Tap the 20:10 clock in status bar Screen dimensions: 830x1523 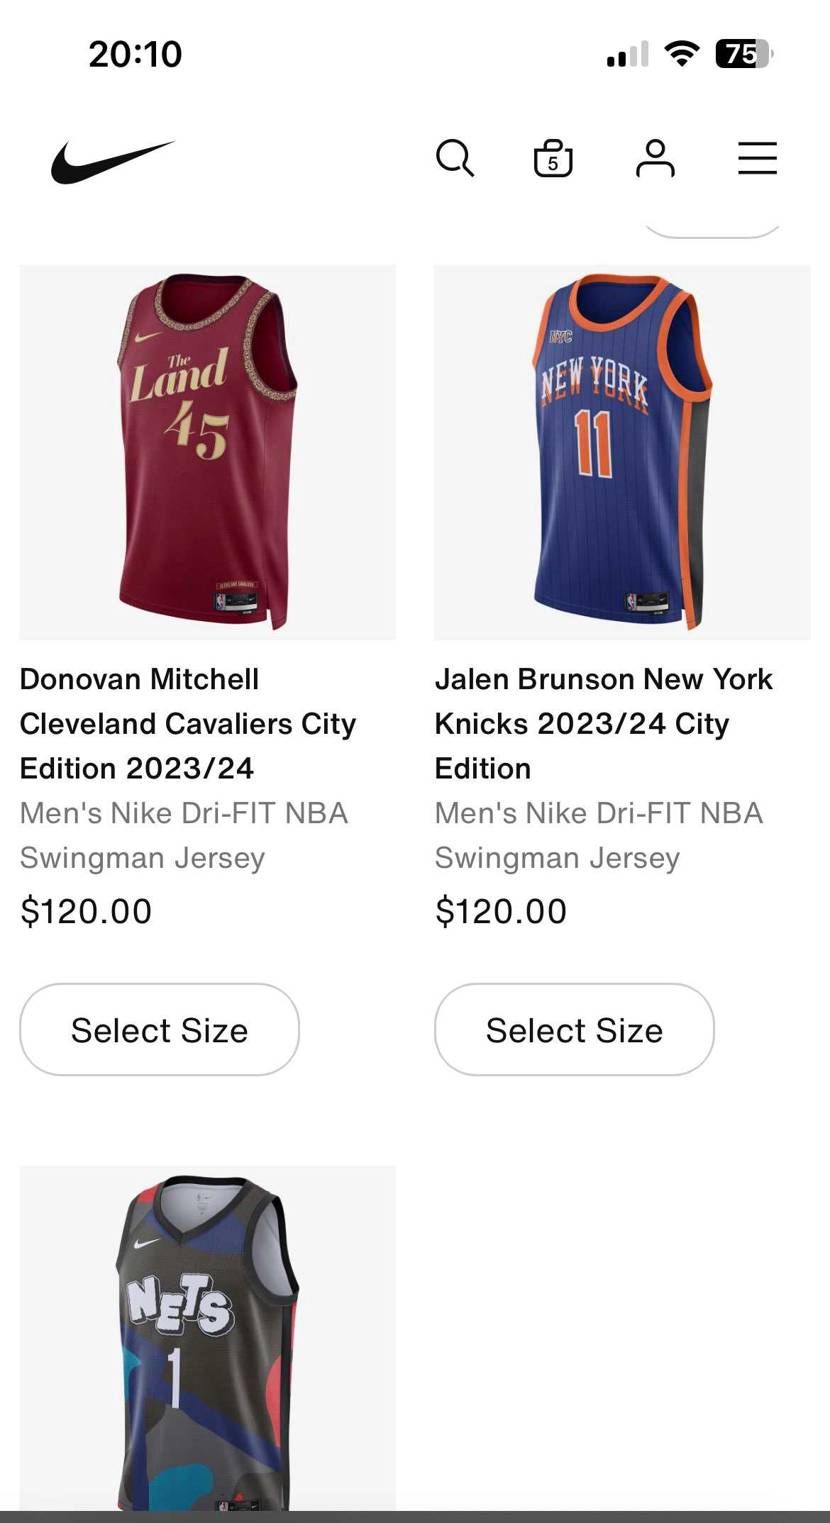pyautogui.click(x=135, y=54)
